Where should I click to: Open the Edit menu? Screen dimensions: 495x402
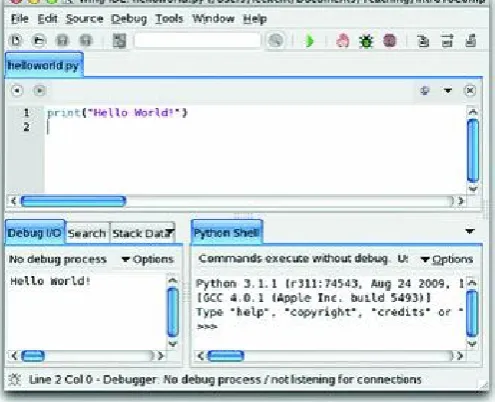[47, 18]
